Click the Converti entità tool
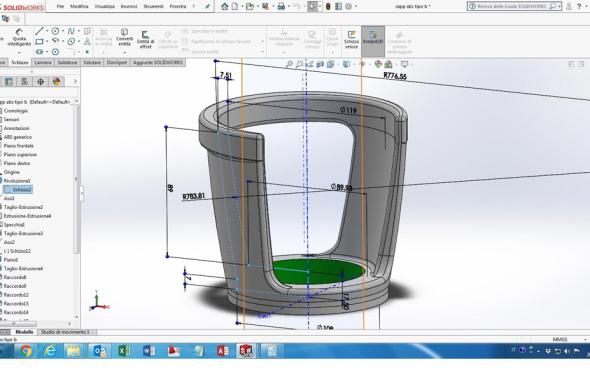The image size is (590, 390). point(125,37)
